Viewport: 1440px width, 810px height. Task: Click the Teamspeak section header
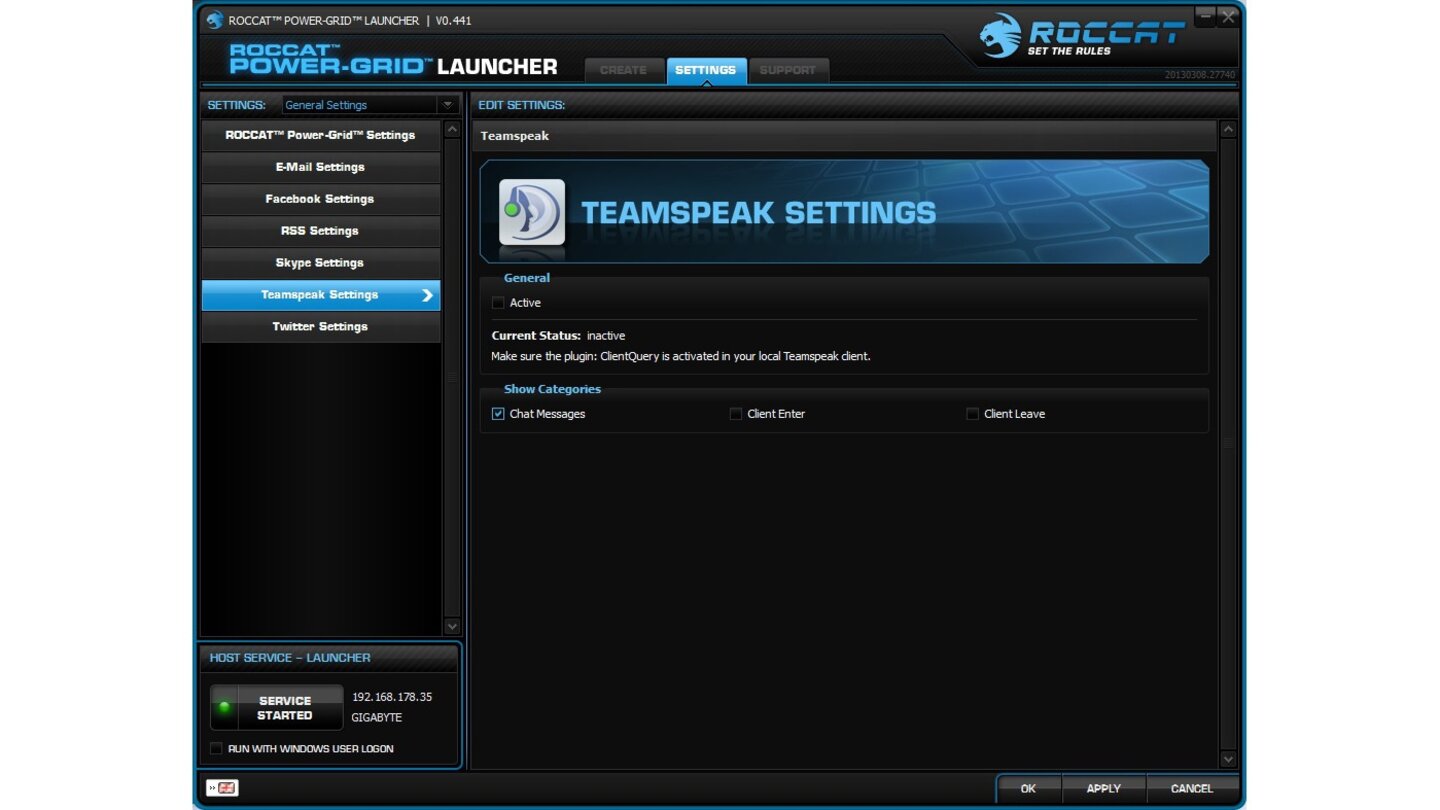843,136
